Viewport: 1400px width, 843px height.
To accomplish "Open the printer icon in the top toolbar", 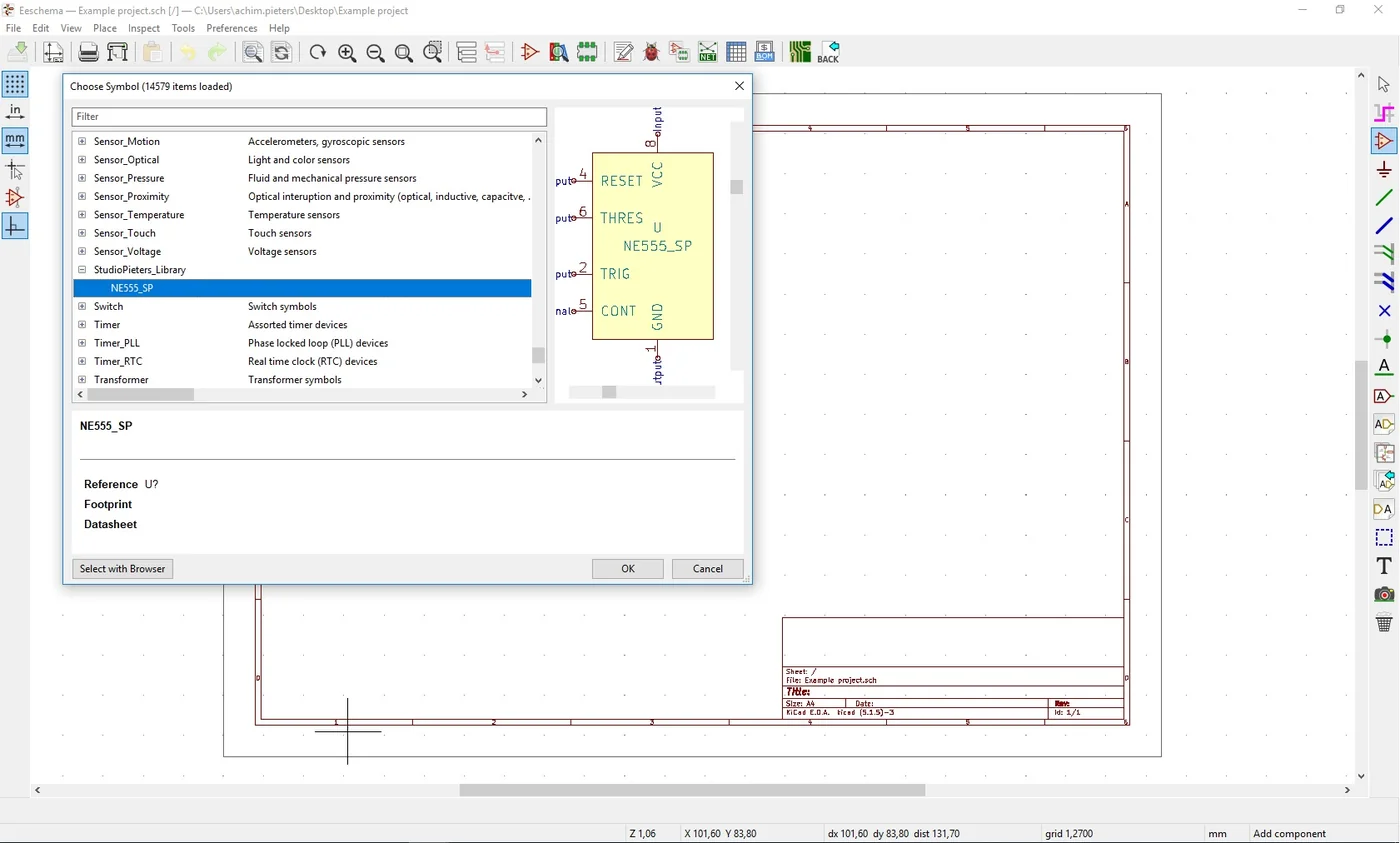I will [x=88, y=52].
